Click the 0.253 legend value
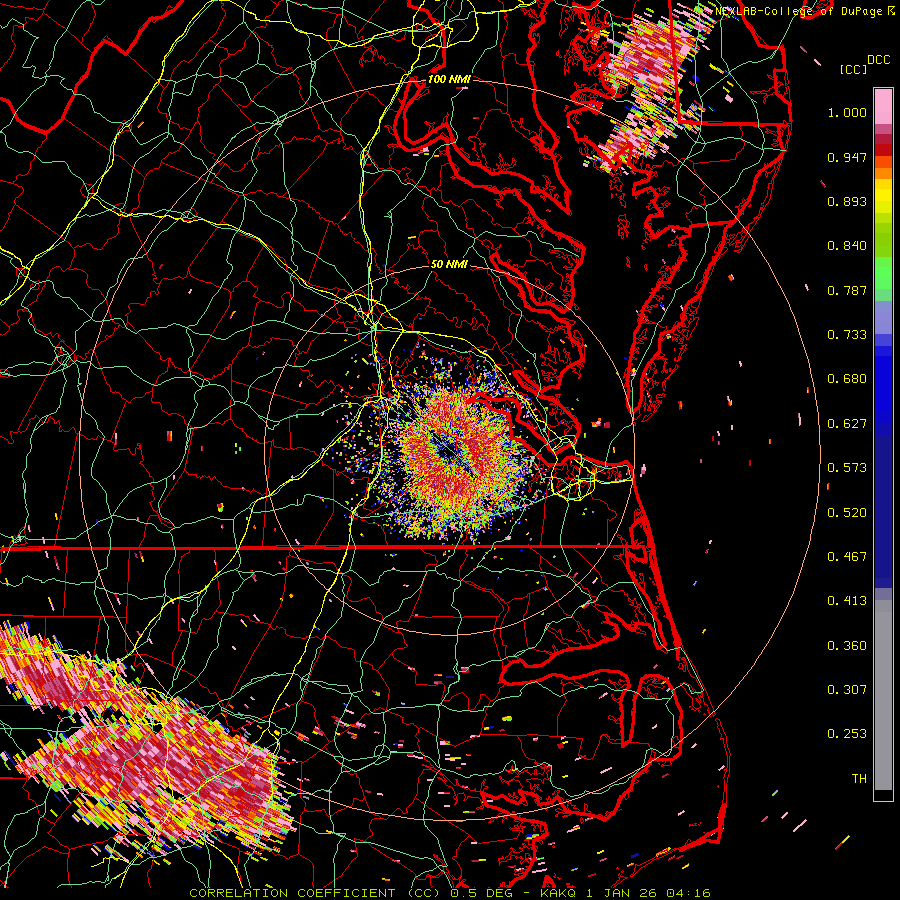The height and width of the screenshot is (900, 900). coord(847,734)
